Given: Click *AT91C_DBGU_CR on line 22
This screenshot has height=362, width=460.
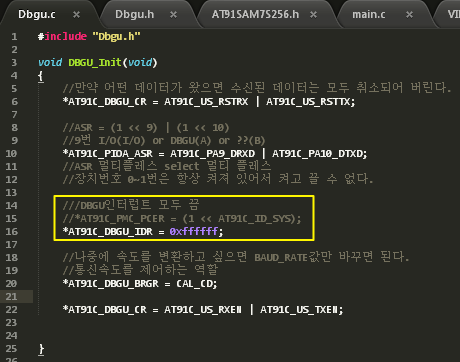Looking at the screenshot, I should tap(105, 309).
